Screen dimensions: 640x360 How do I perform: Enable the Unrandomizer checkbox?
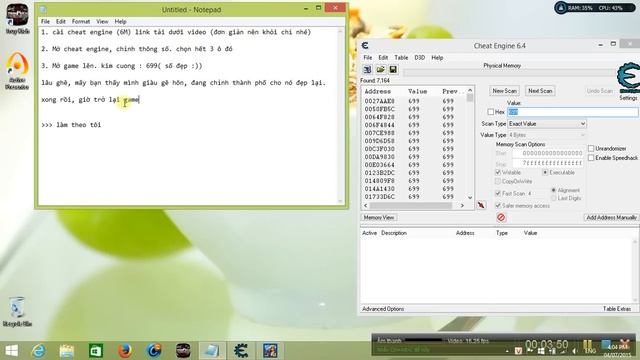click(x=591, y=148)
